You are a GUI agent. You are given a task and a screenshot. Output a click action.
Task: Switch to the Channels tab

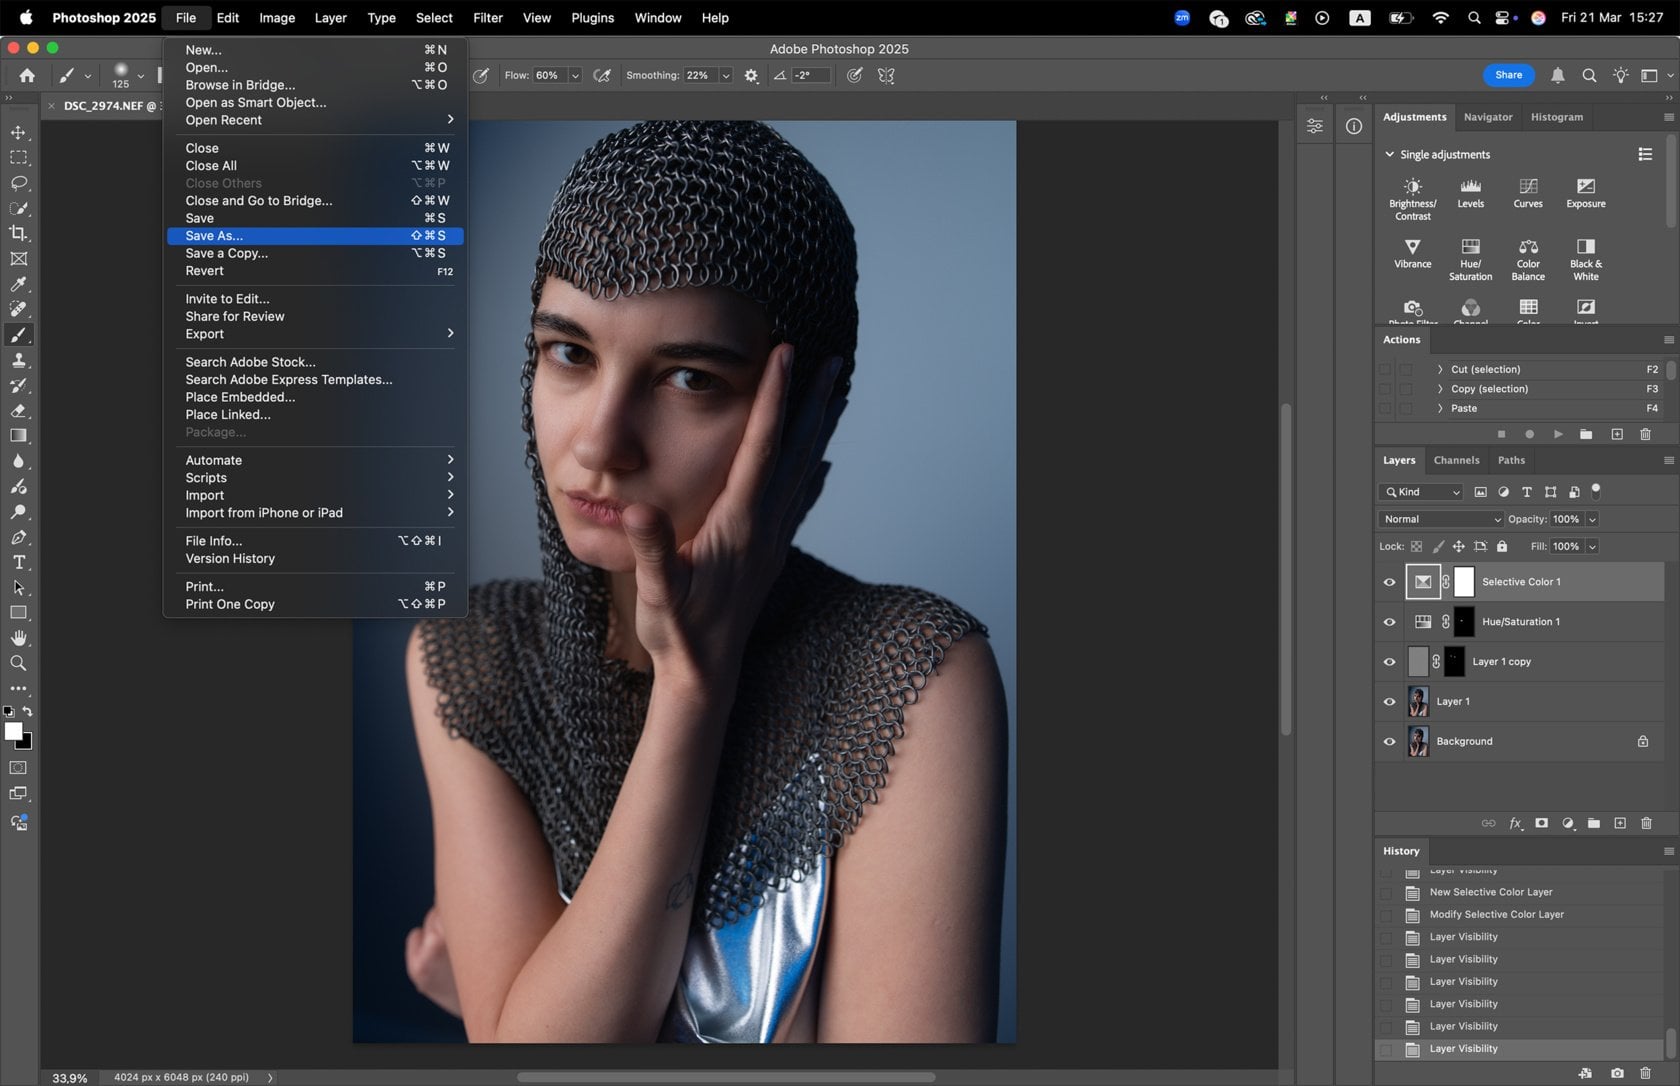(1456, 460)
